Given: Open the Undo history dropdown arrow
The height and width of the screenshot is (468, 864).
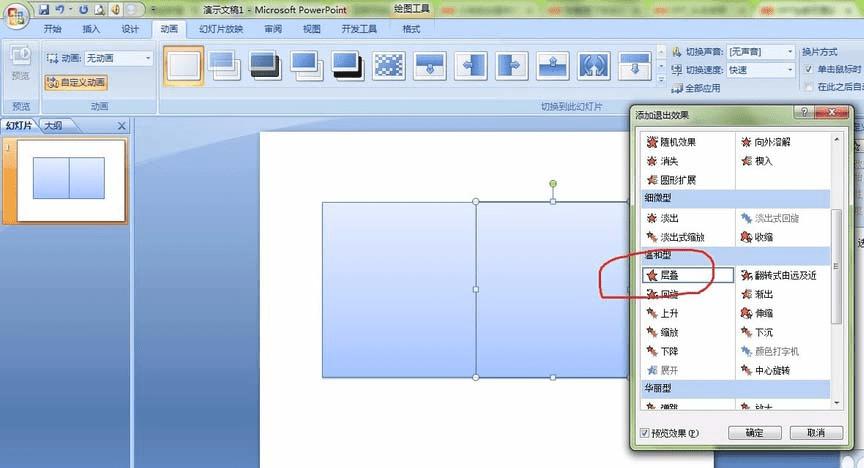Looking at the screenshot, I should tap(71, 9).
